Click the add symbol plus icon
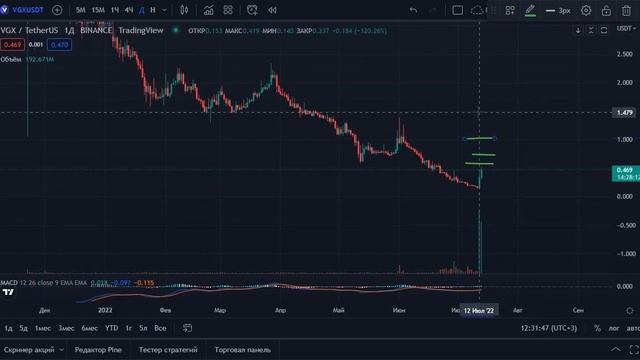The width and height of the screenshot is (640, 360). pos(57,10)
